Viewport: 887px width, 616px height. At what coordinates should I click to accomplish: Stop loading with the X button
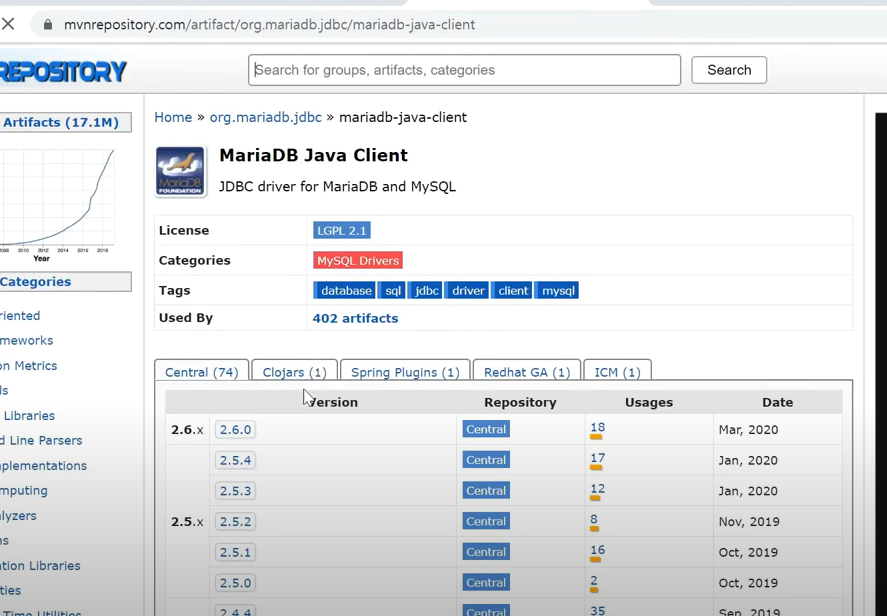point(8,24)
